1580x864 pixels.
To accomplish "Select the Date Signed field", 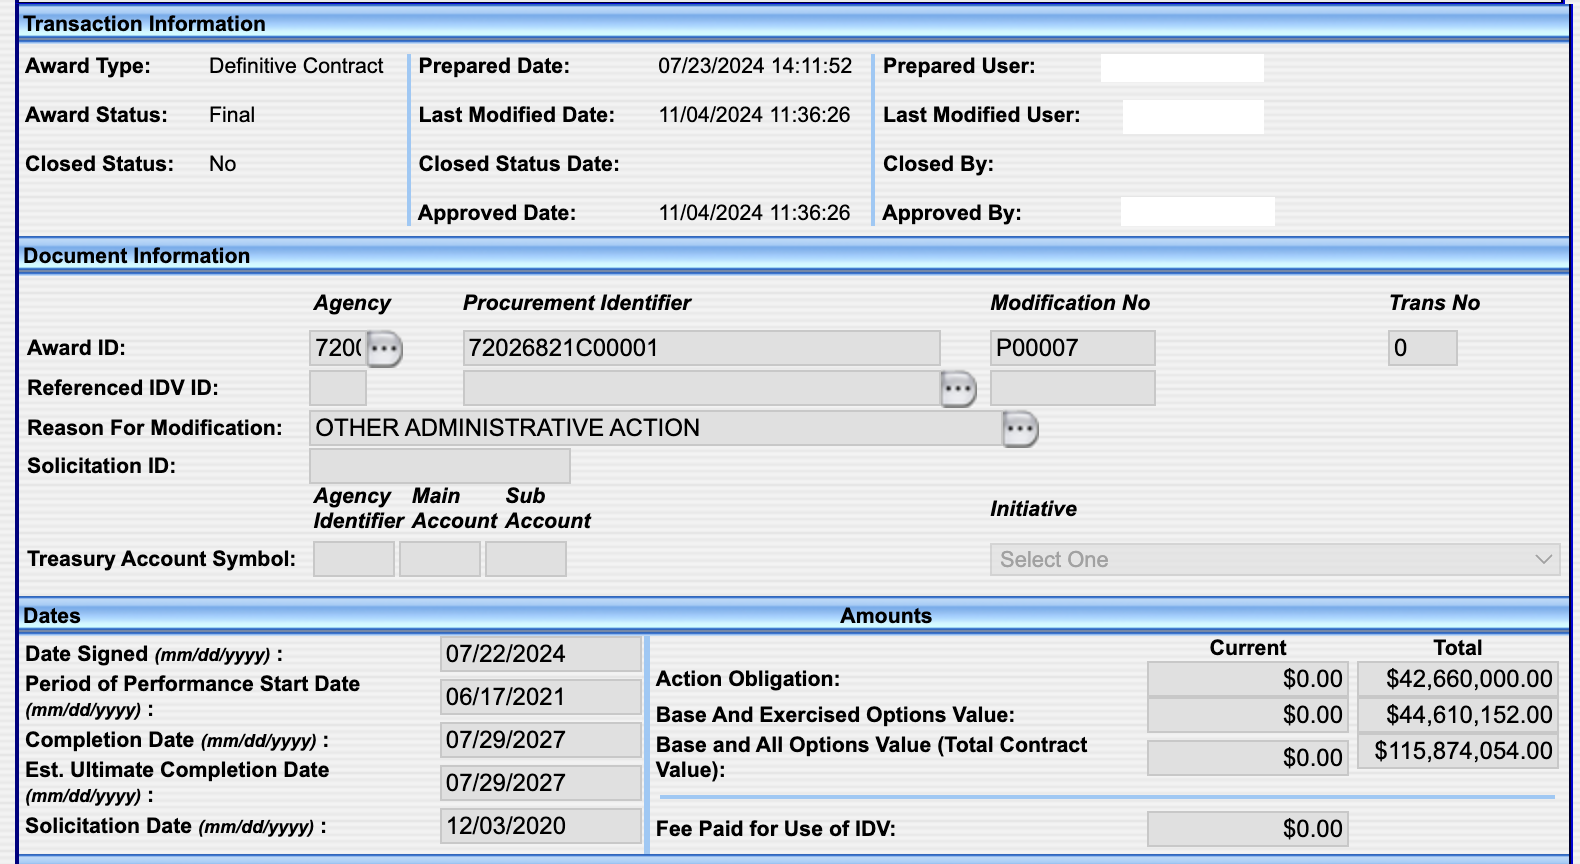I will pyautogui.click(x=540, y=654).
